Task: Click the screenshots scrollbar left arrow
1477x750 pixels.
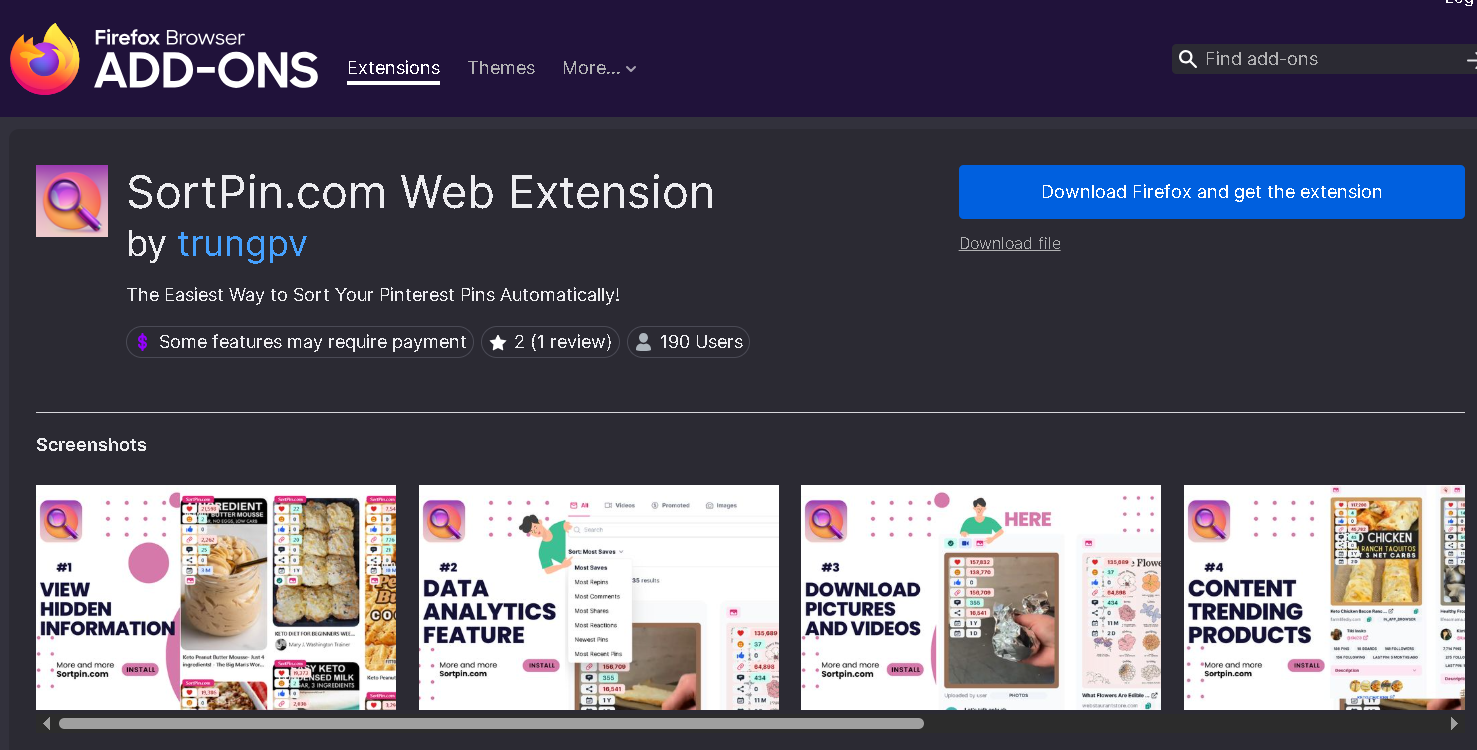Action: 46,723
